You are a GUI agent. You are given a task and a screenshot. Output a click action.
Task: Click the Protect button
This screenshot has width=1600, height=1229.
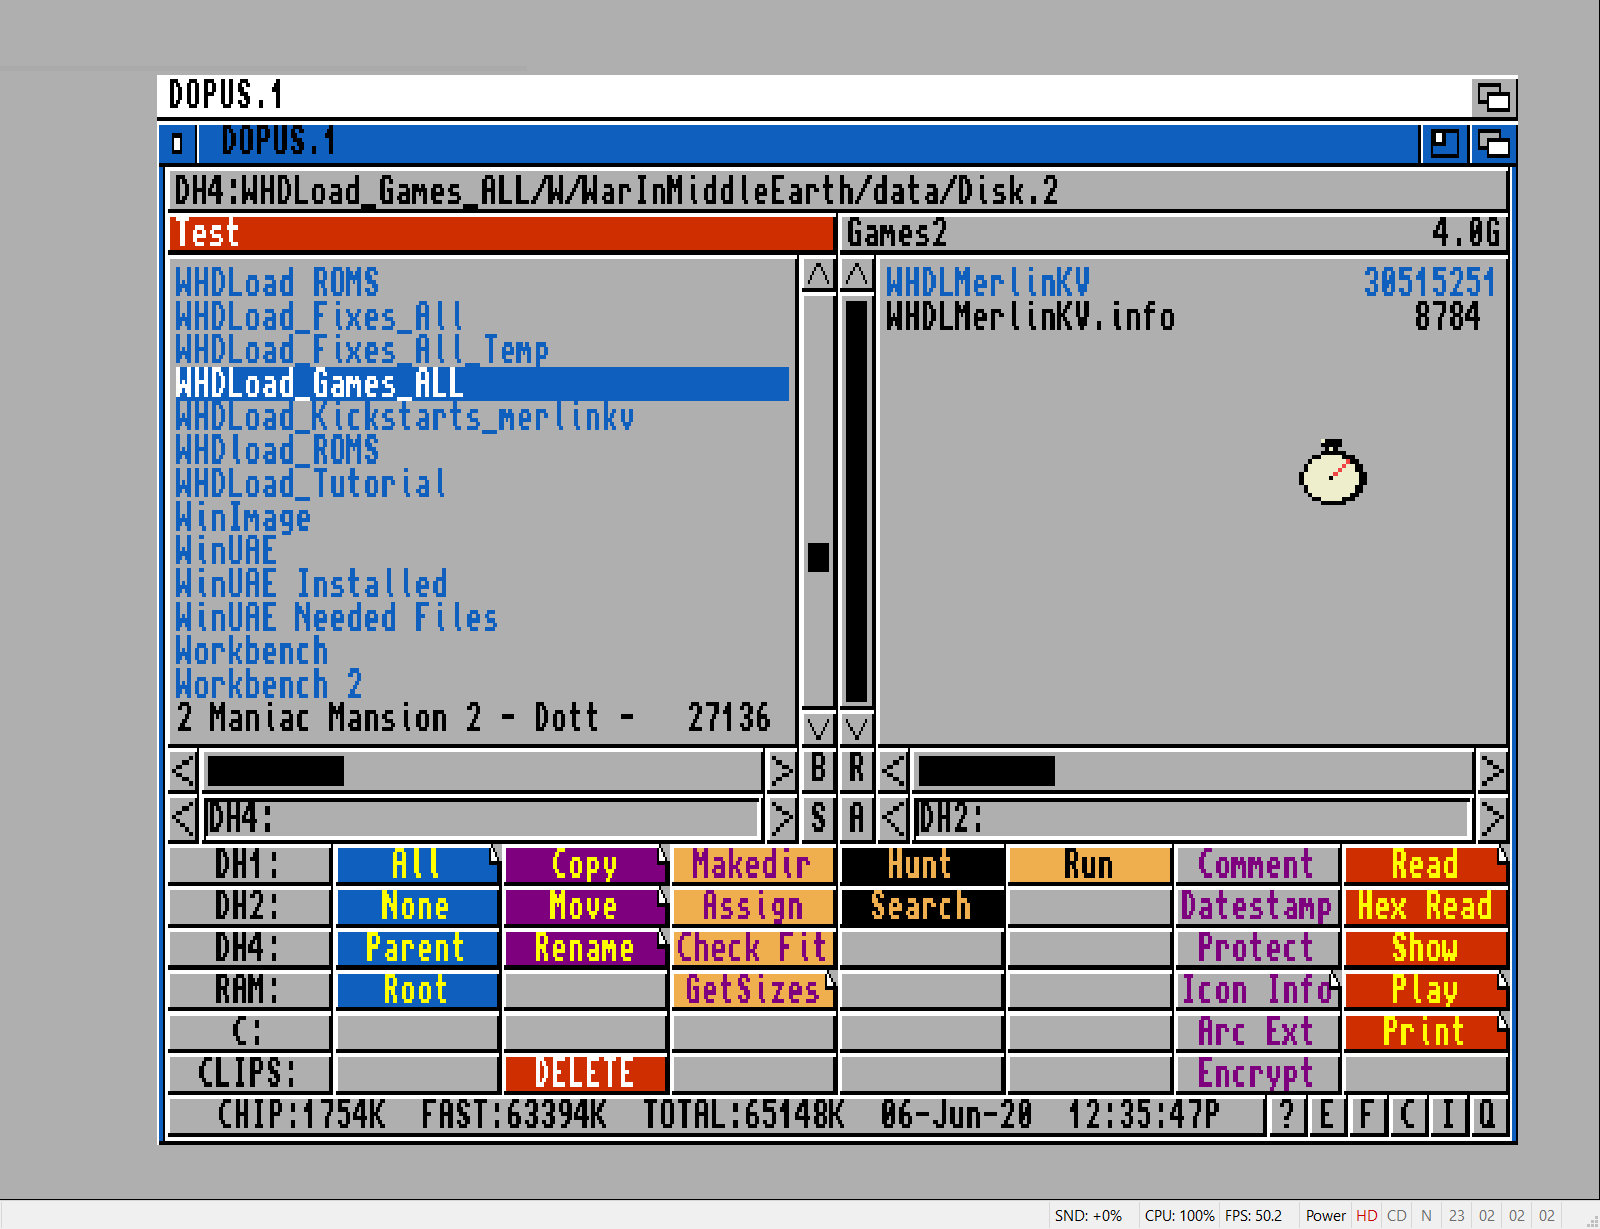(x=1257, y=948)
